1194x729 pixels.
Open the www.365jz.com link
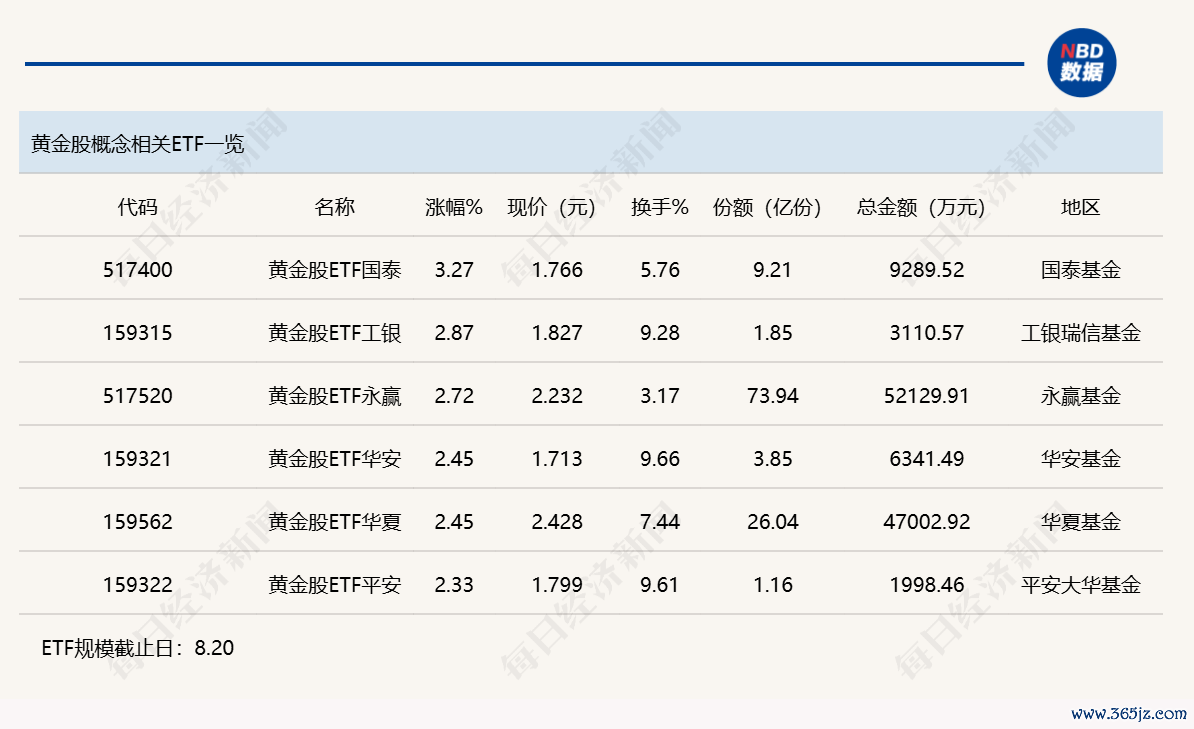(1129, 714)
